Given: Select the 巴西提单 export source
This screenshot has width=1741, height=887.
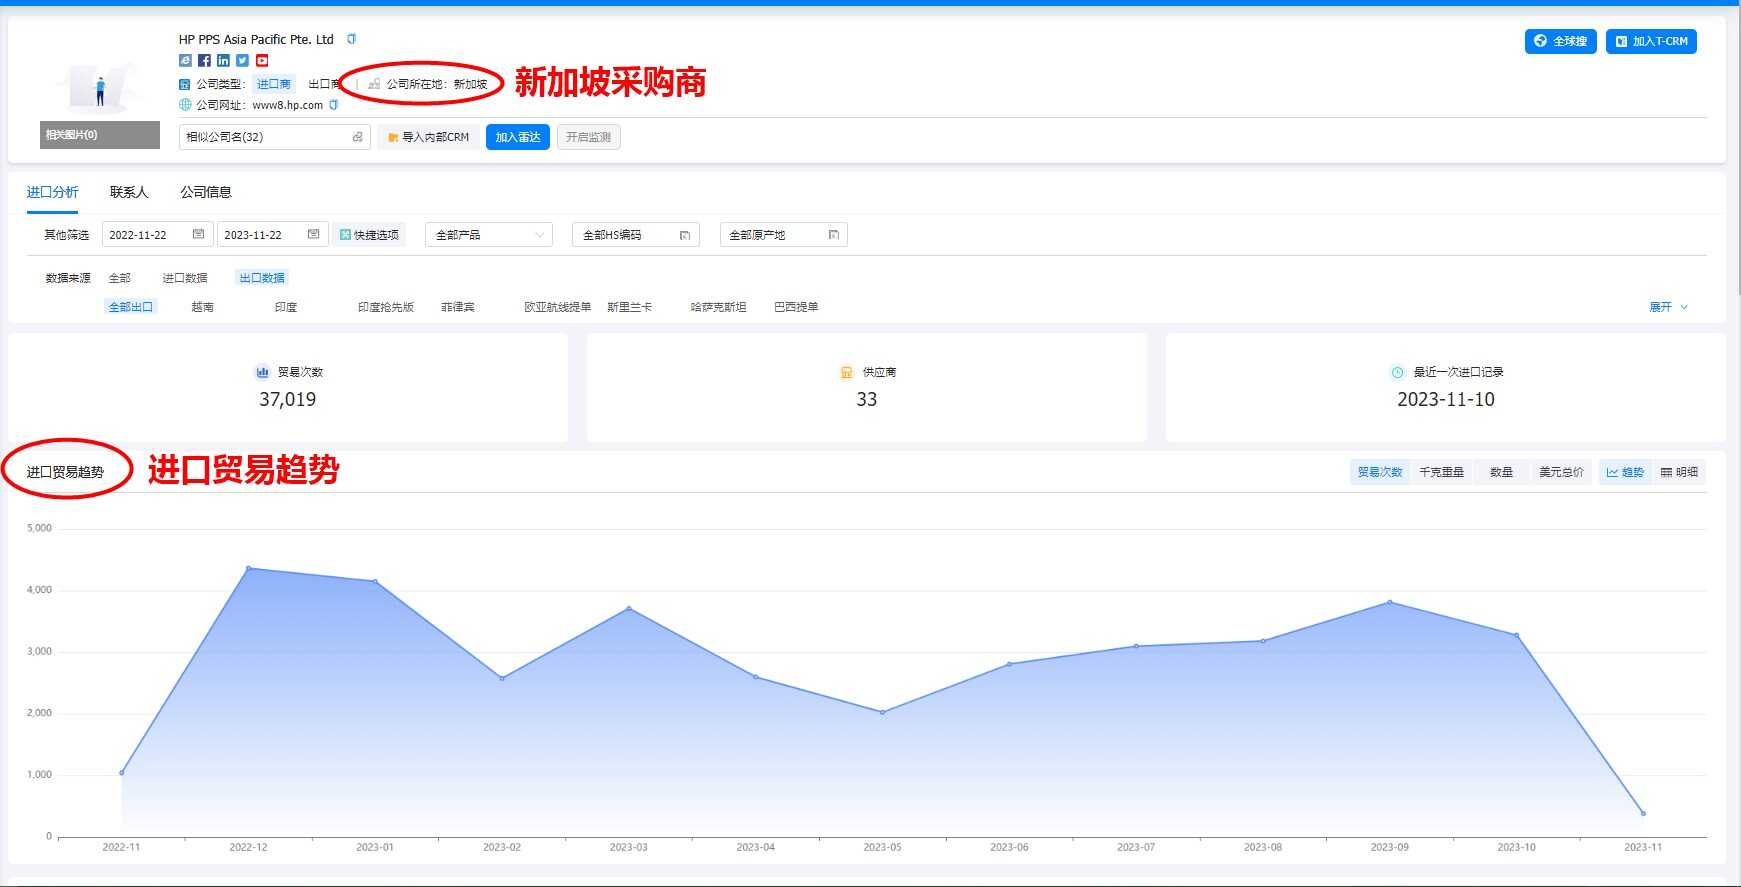Looking at the screenshot, I should (x=796, y=307).
